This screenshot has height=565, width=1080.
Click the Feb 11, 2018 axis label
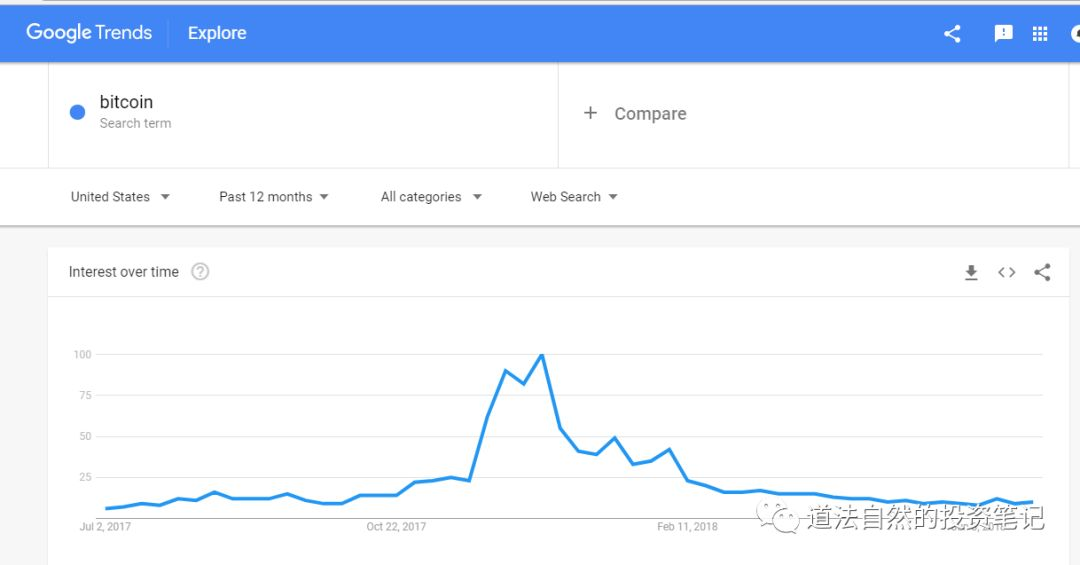(x=687, y=526)
